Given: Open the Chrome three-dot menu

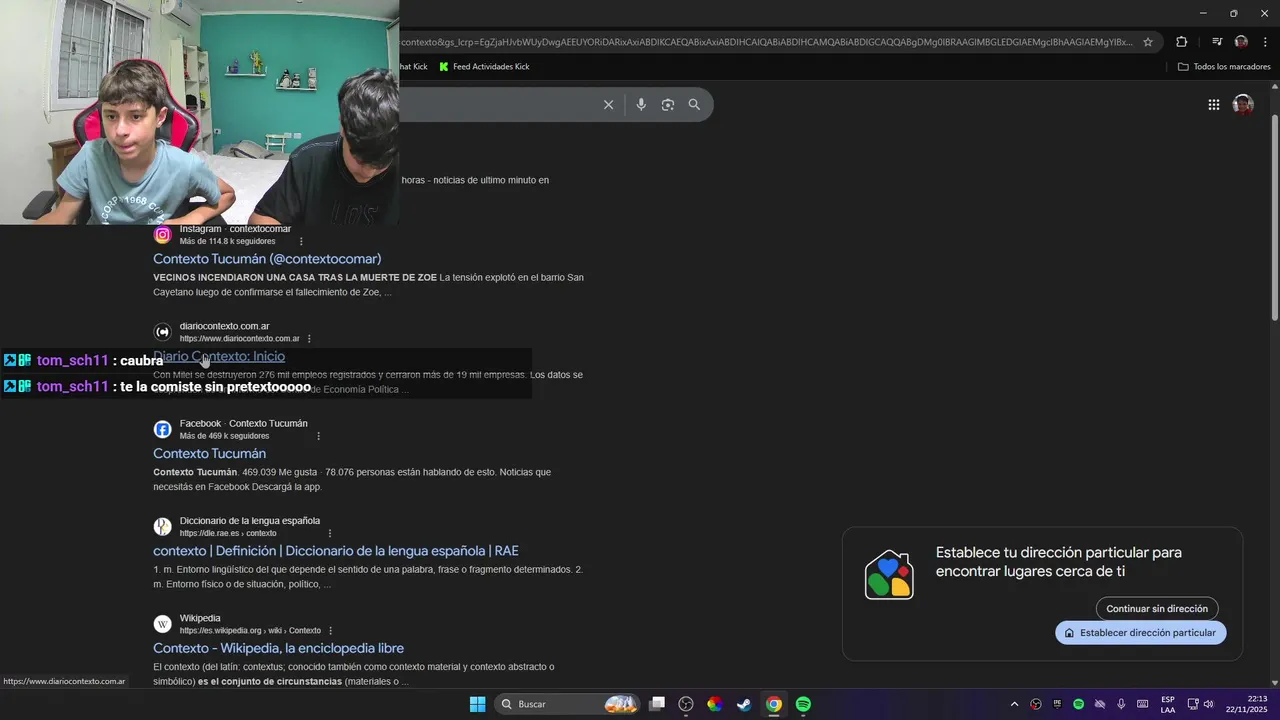Looking at the screenshot, I should pos(1265,42).
